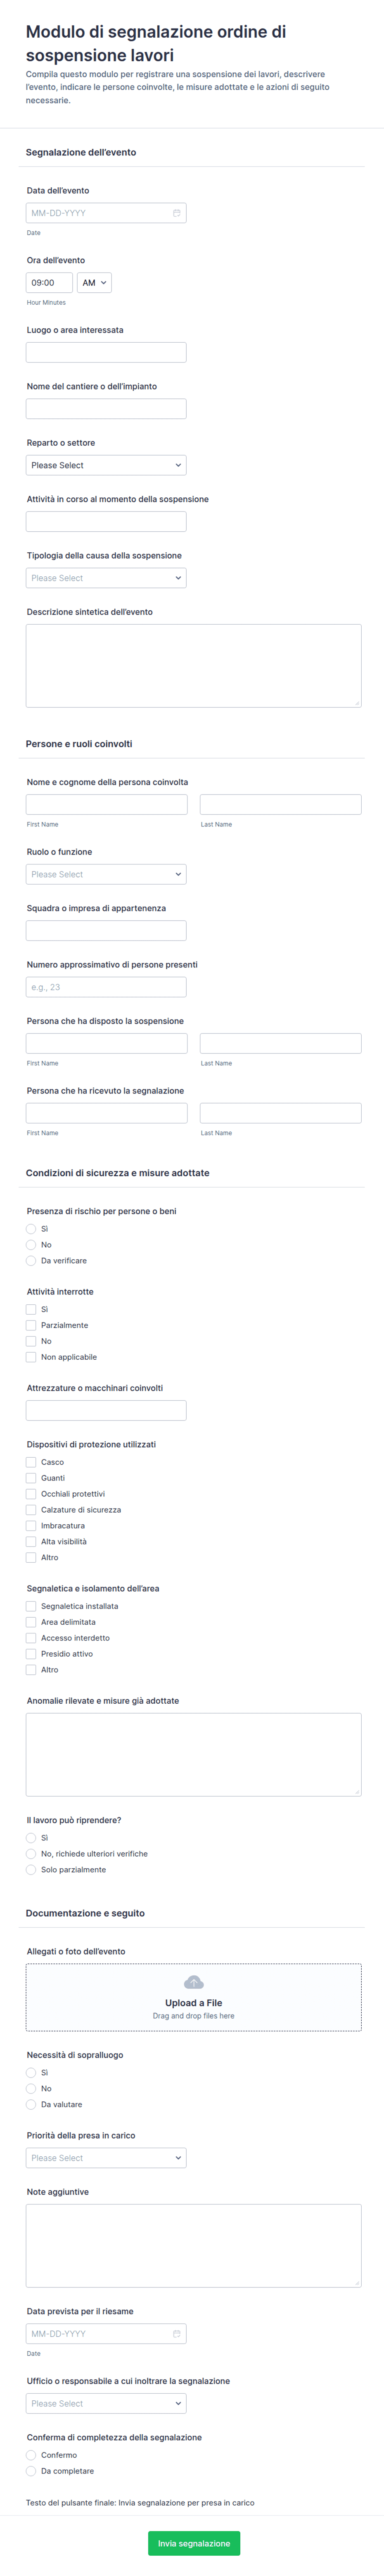The image size is (384, 2576).
Task: Check the Parzialmente box under Attività interrotte
Action: (31, 1325)
